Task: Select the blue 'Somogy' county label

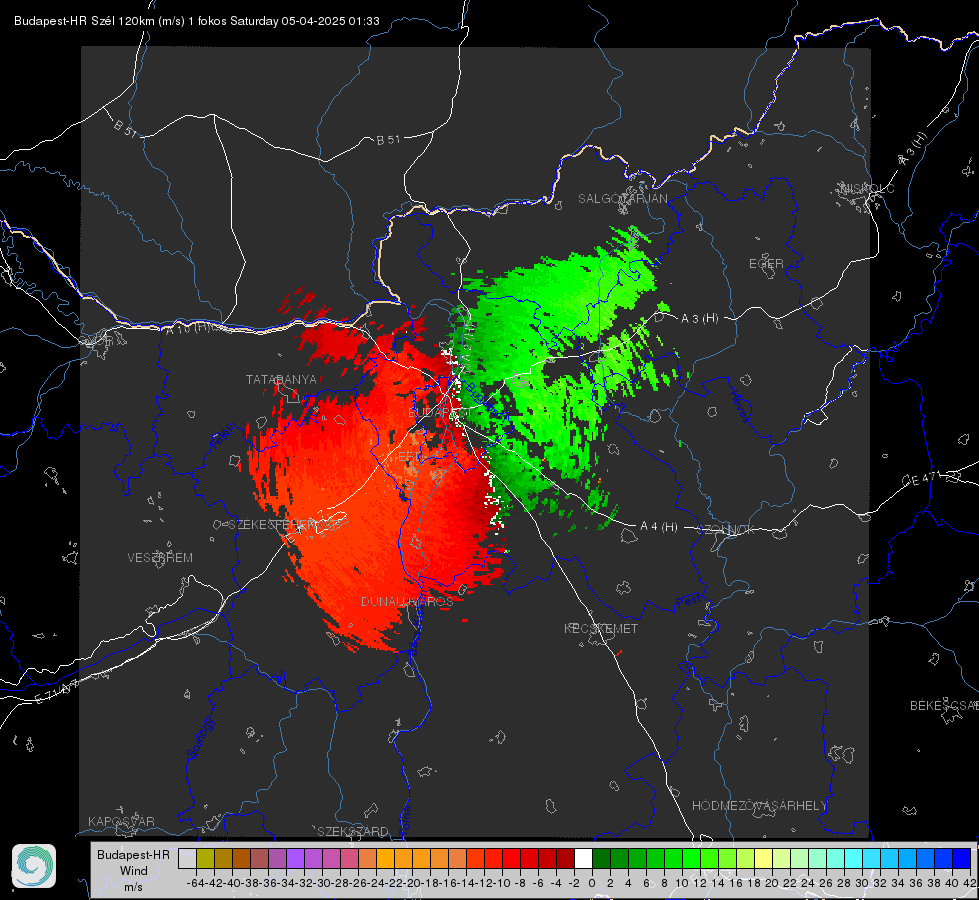Action: coord(201,738)
